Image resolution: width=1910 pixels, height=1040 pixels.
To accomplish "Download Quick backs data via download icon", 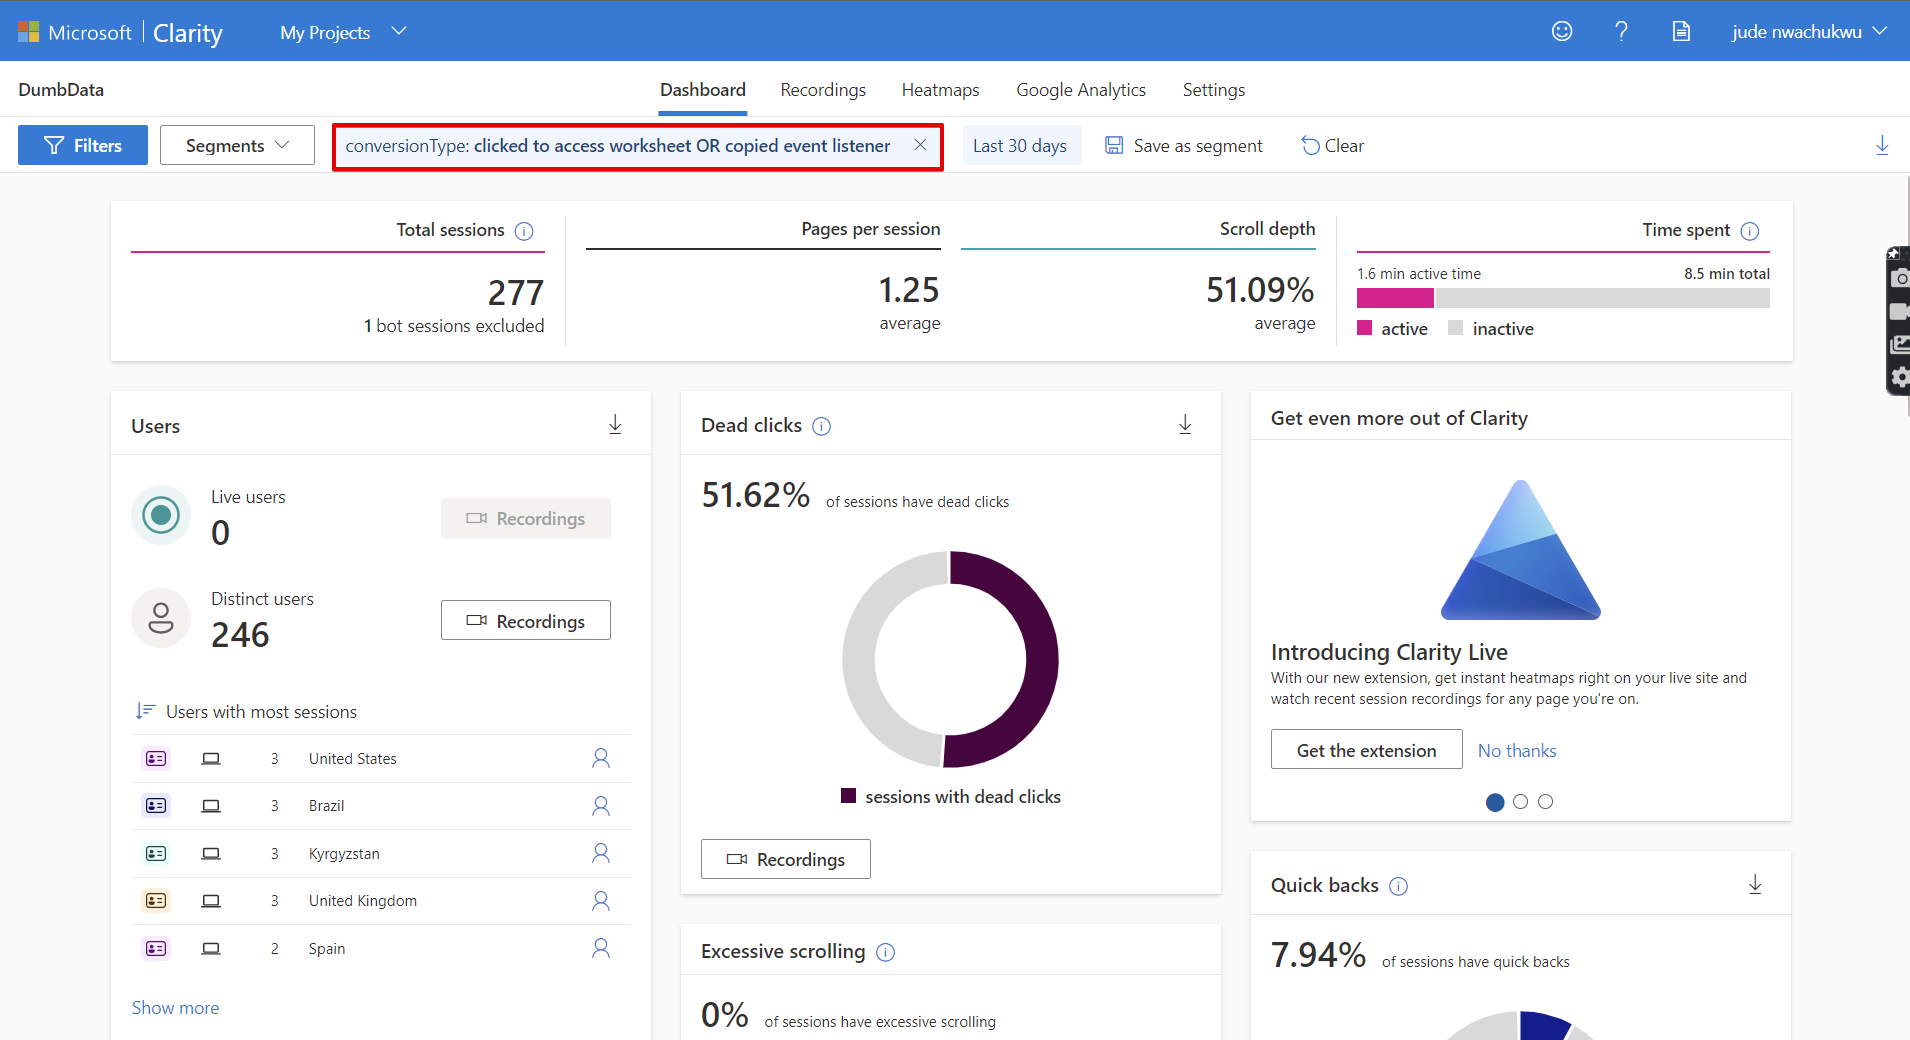I will point(1756,885).
